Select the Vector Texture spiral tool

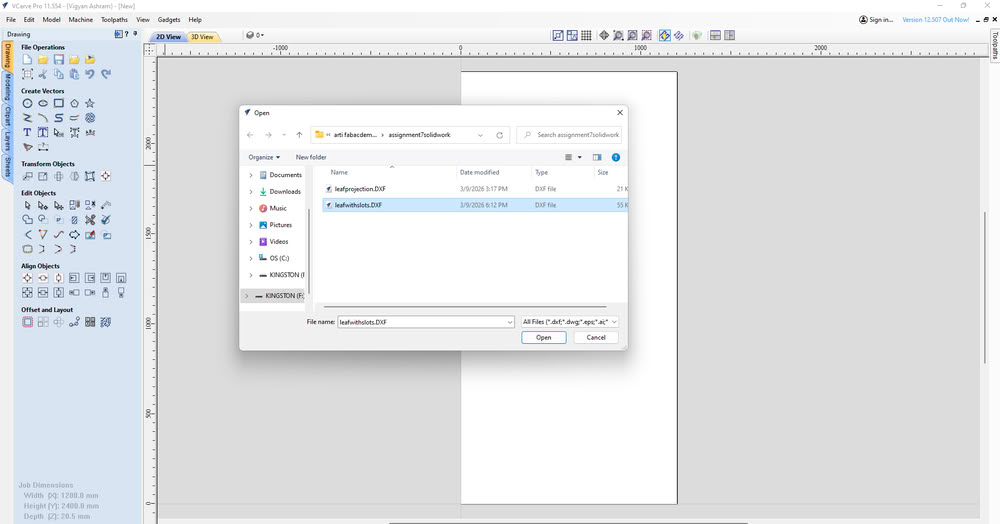point(90,118)
